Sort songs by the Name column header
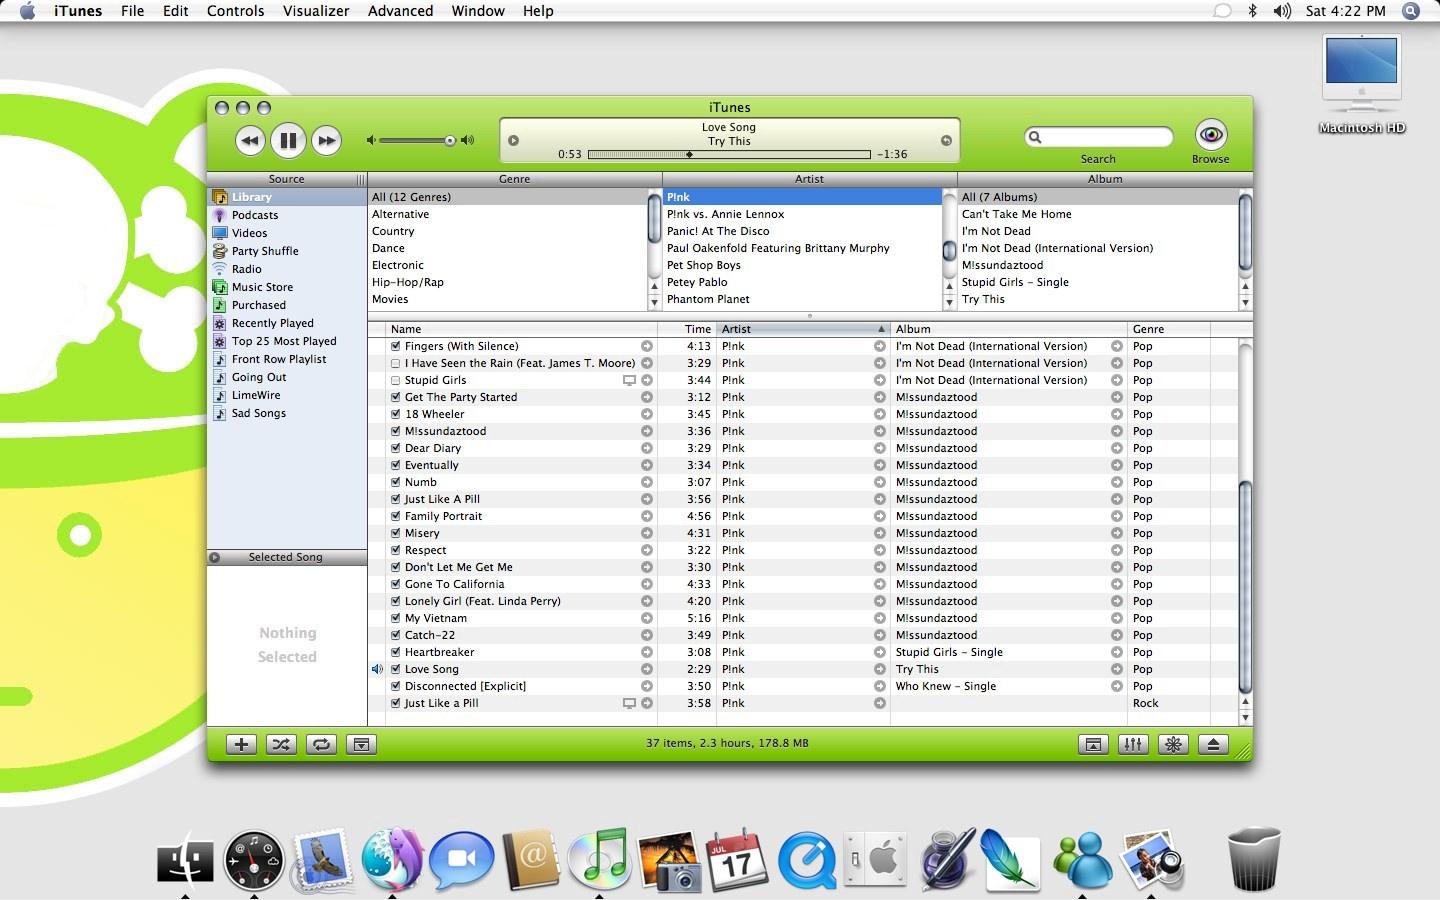Screen dimensions: 1440x900 521,329
